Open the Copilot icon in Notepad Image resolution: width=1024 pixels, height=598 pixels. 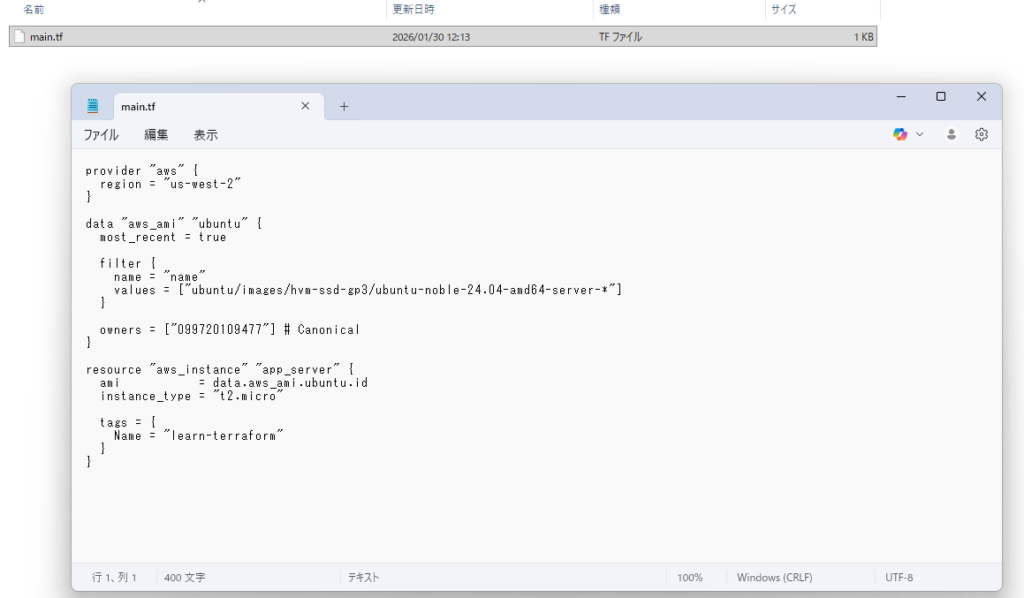pos(900,134)
